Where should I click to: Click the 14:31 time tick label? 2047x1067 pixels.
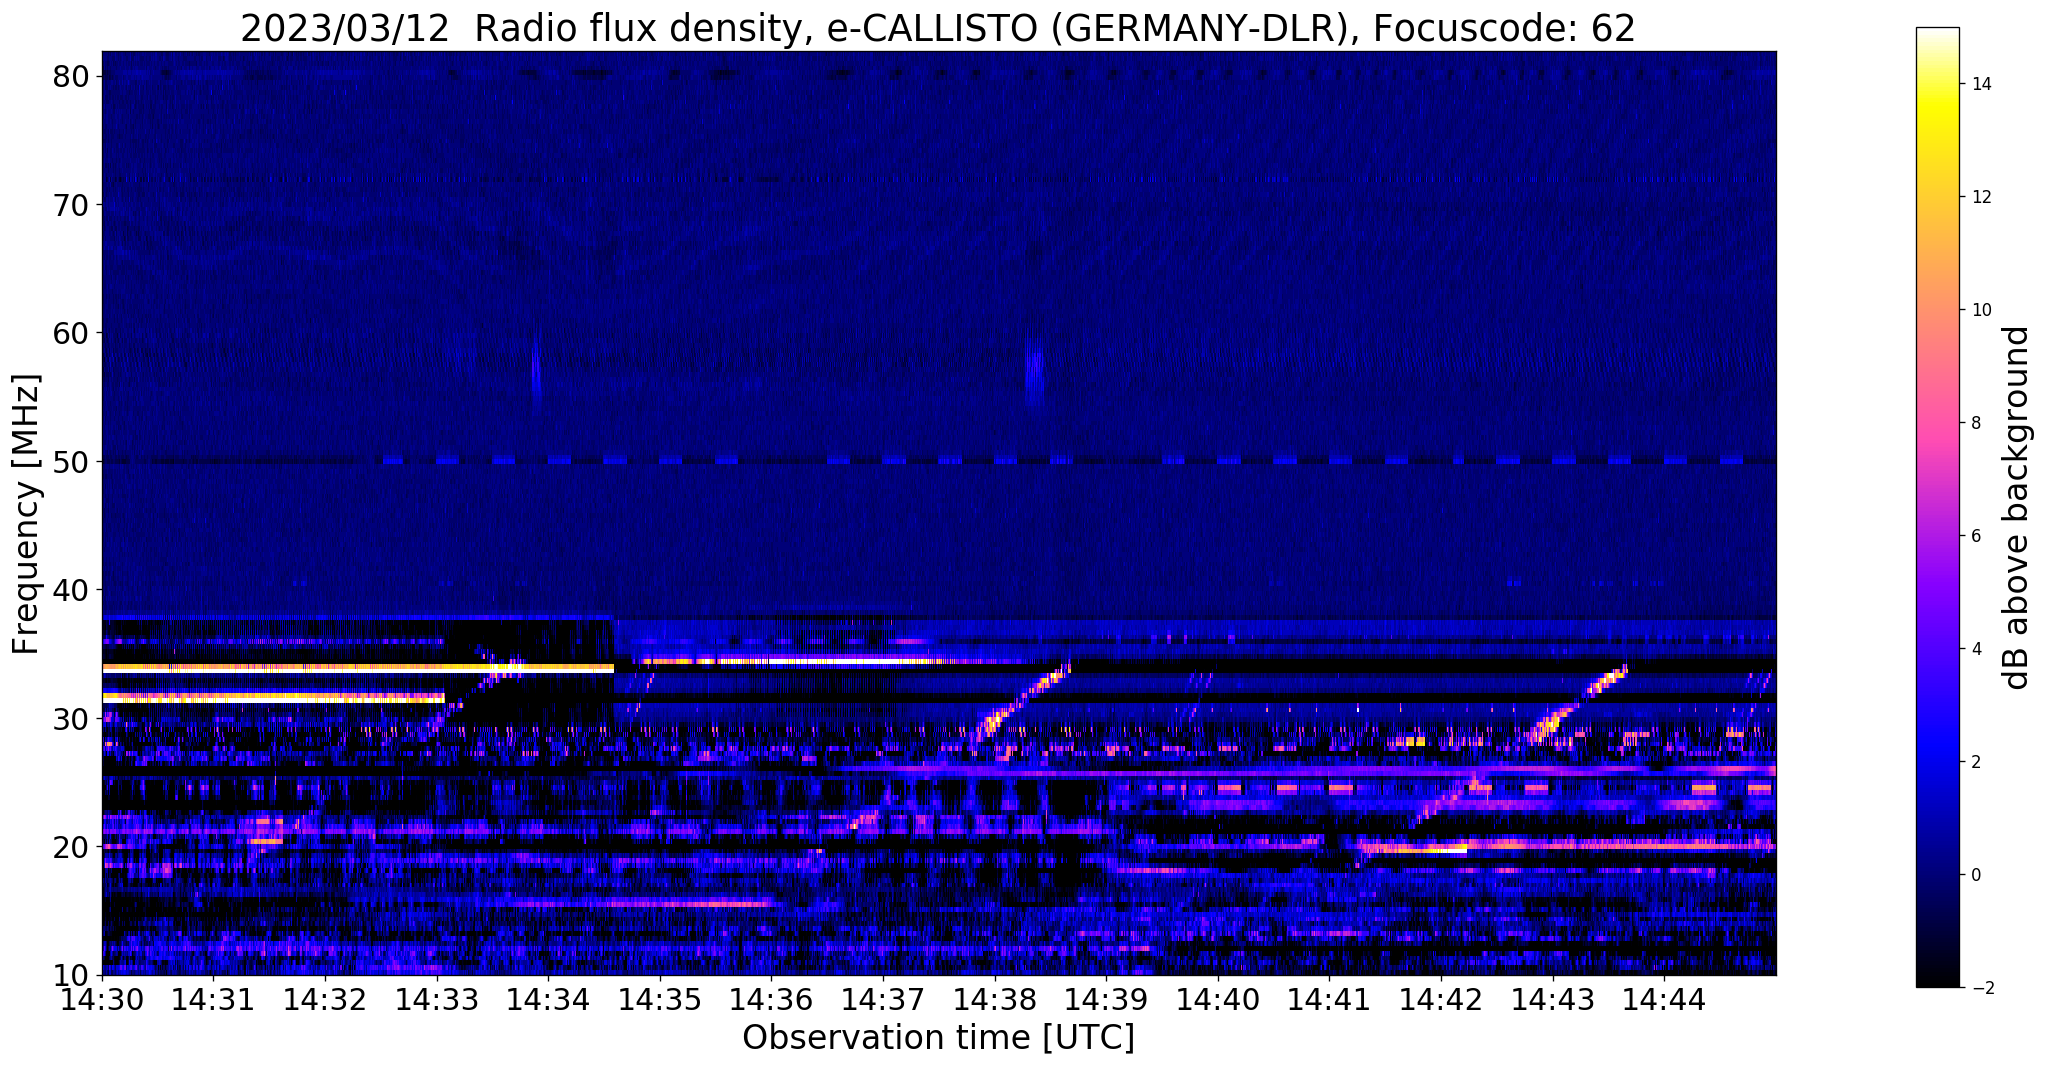click(x=213, y=998)
